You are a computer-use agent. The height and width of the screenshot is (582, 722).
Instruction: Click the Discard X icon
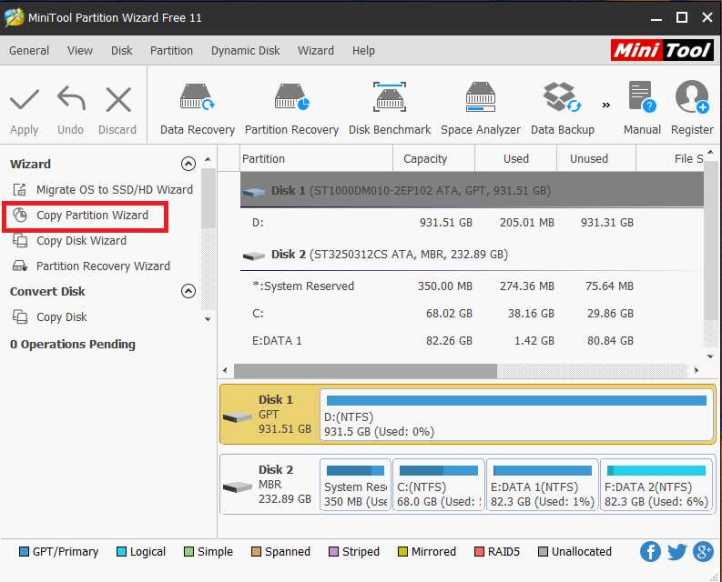click(118, 99)
